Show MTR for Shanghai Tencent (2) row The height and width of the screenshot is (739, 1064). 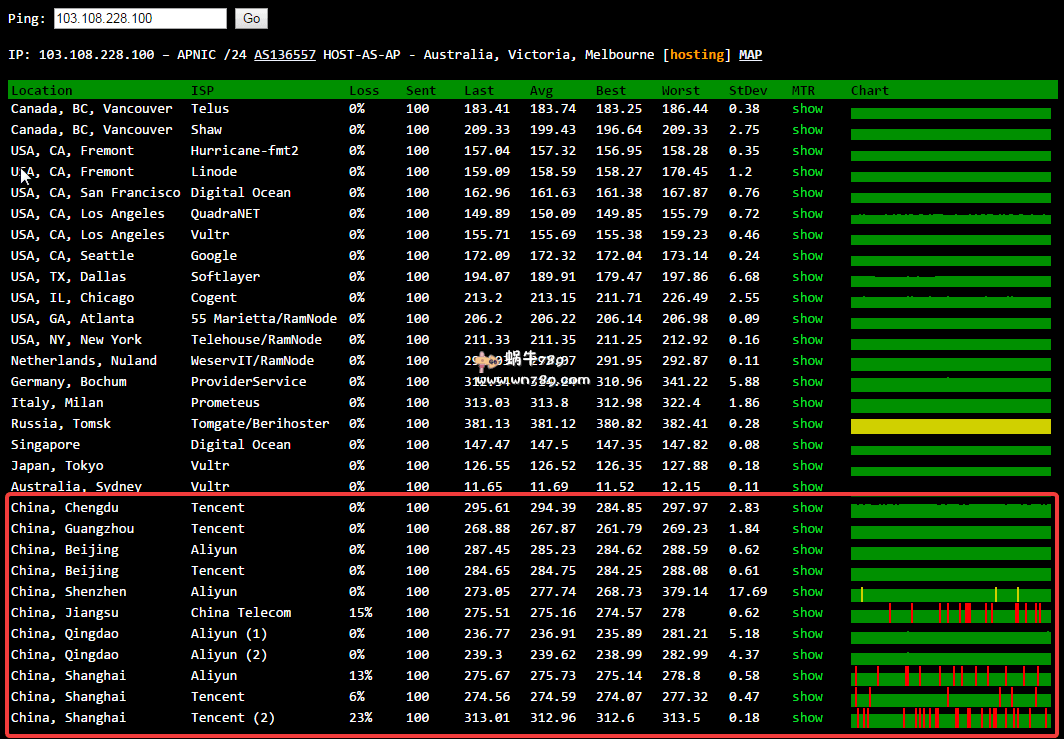tap(807, 717)
